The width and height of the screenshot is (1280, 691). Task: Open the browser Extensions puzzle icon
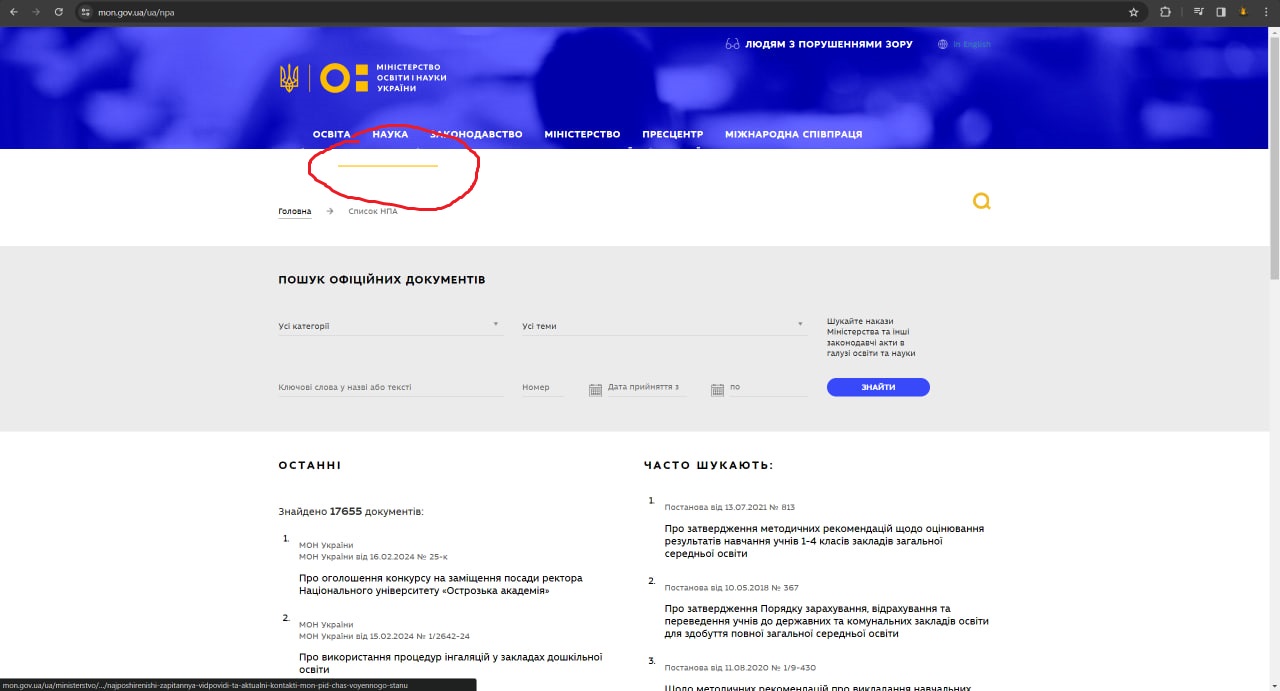(x=1165, y=12)
